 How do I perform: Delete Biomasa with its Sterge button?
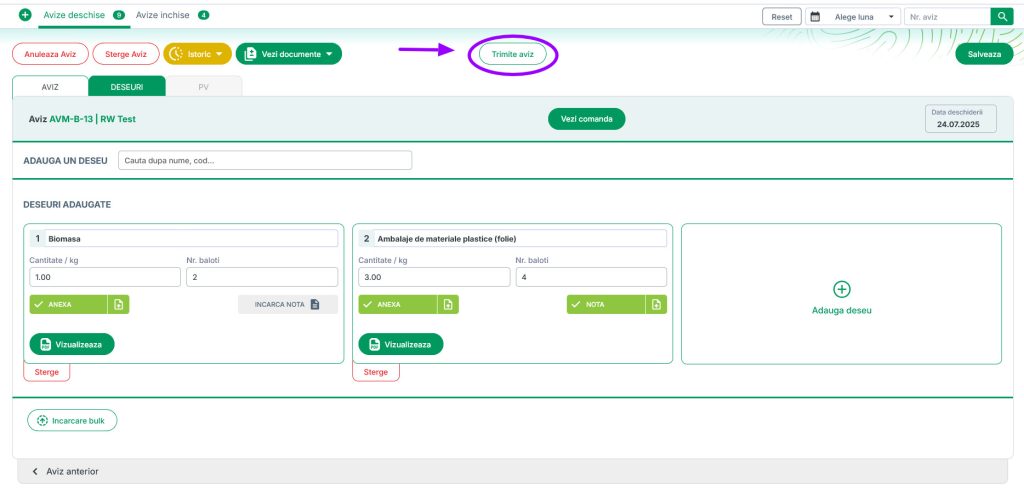47,372
